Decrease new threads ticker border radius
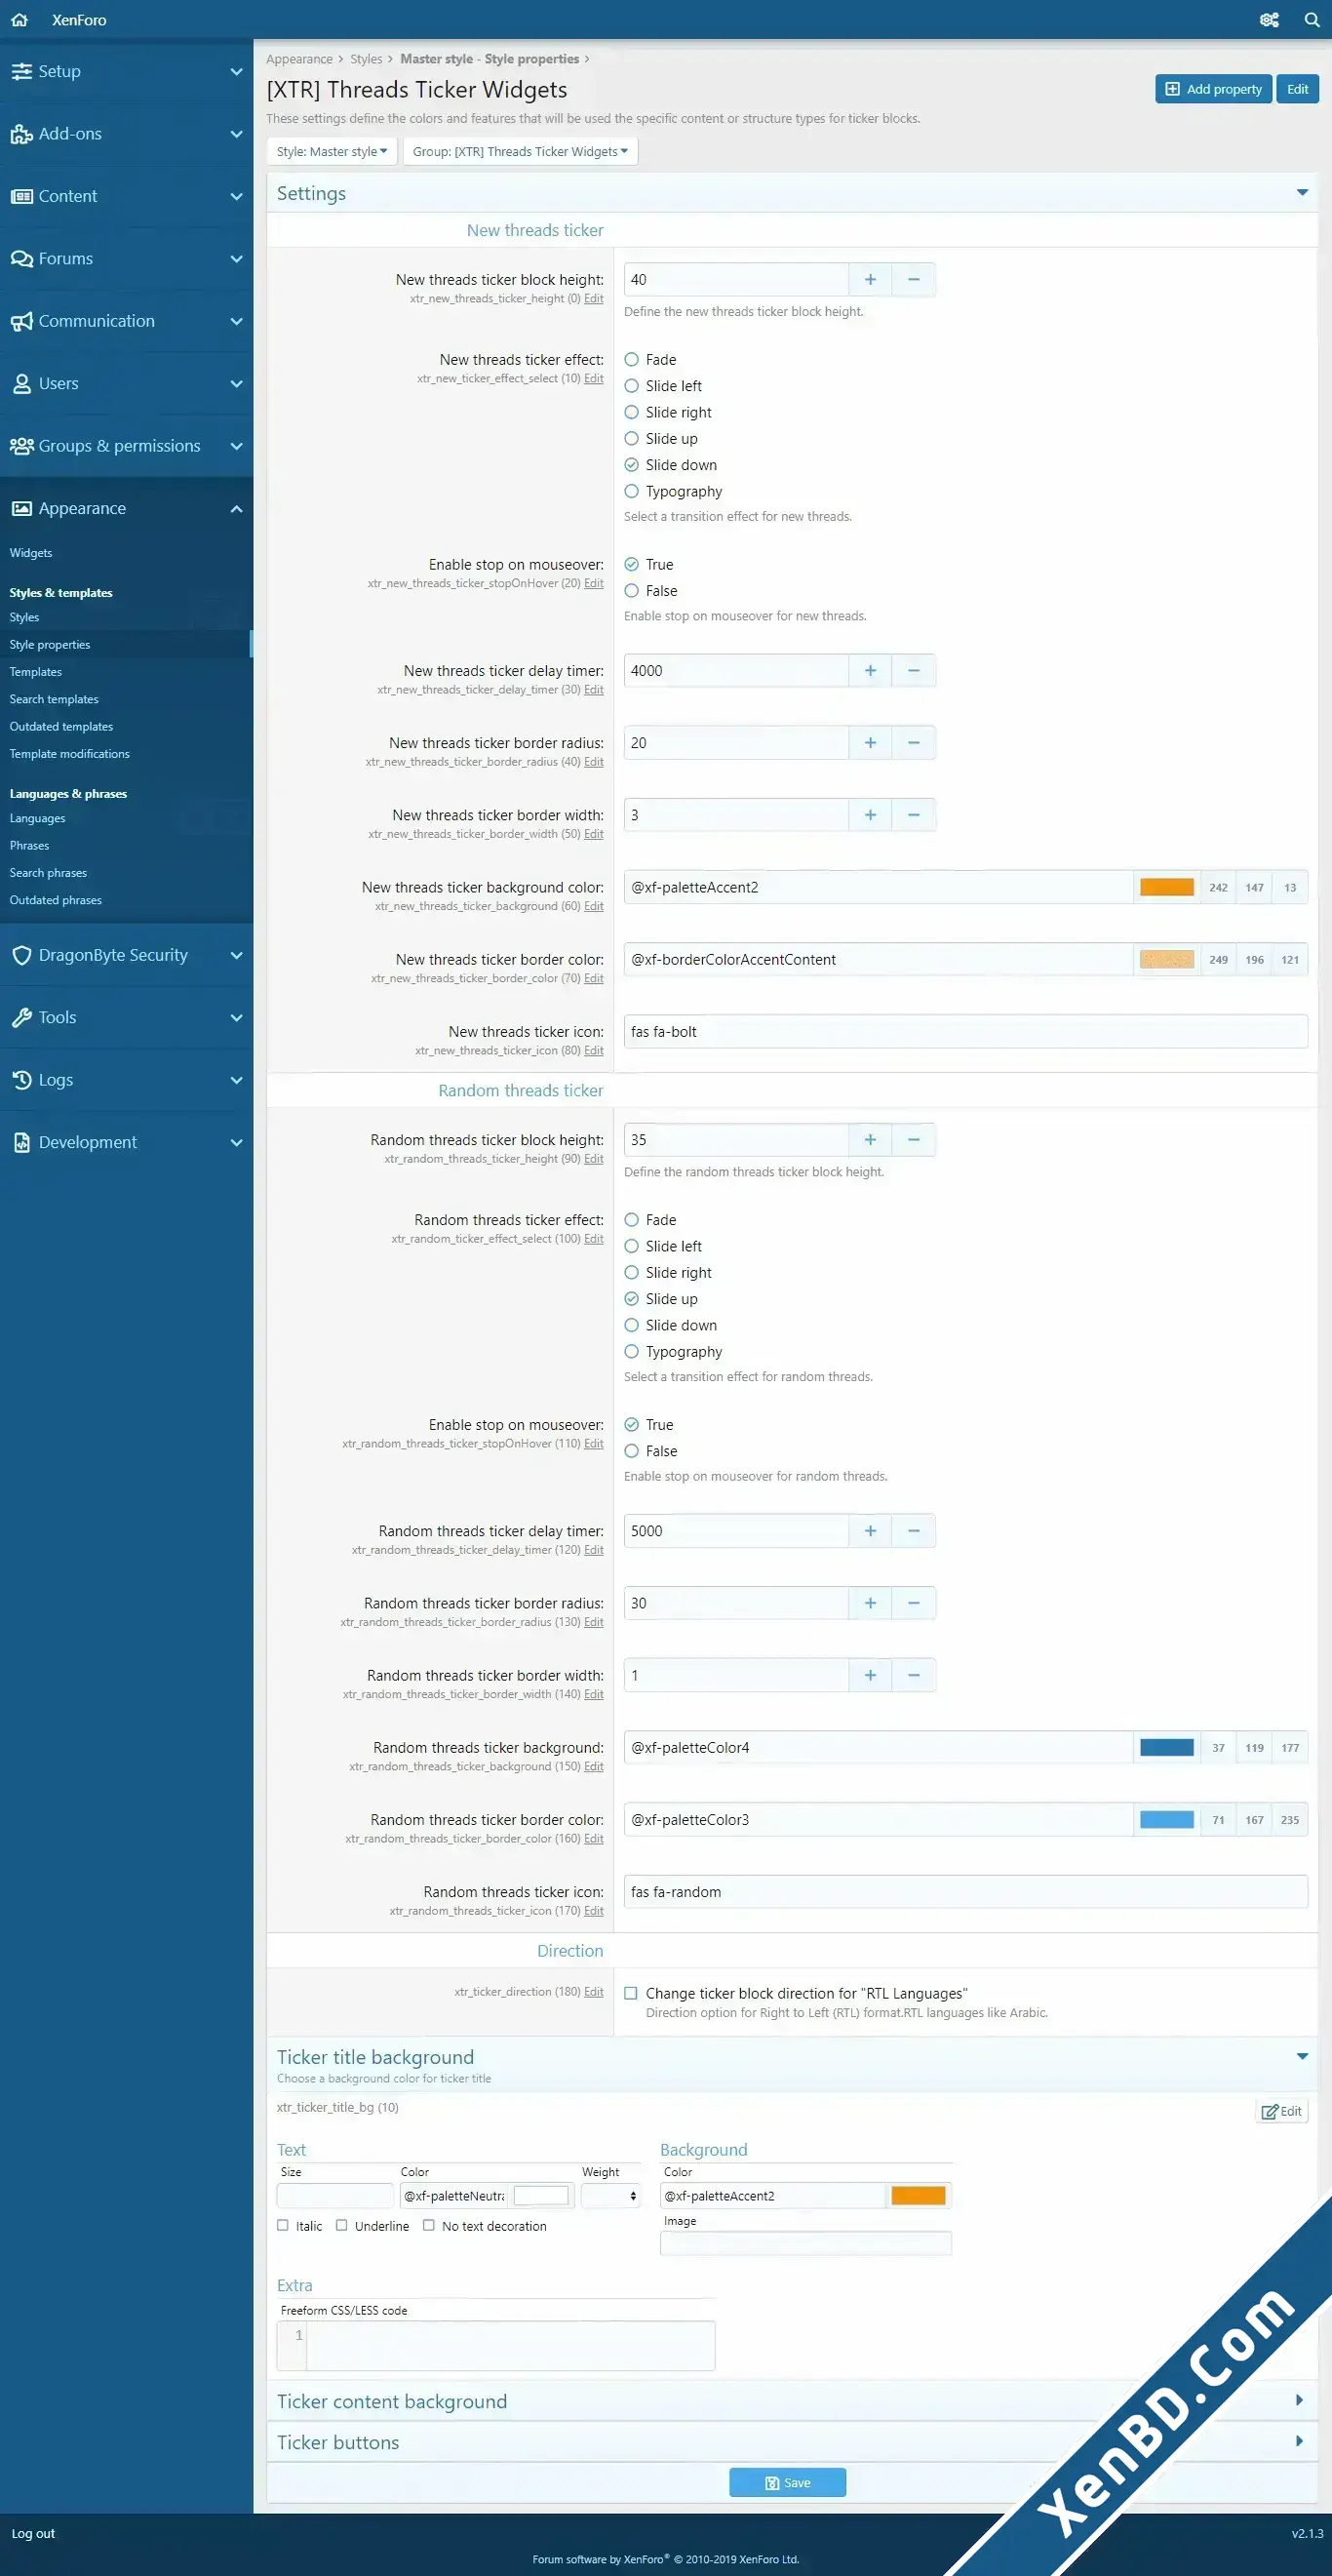This screenshot has width=1332, height=2576. (914, 743)
